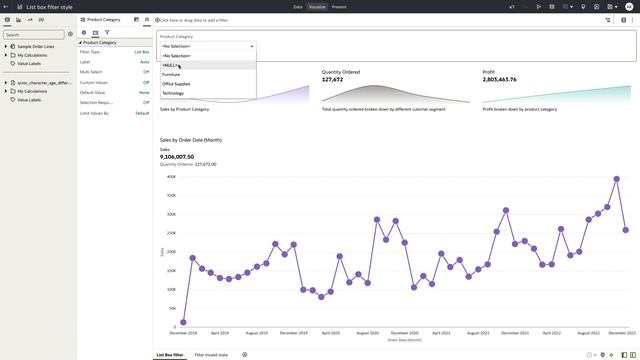Viewport: 640px width, 360px height.
Task: Click the Profit tile value 2,803,463.76
Action: tap(499, 80)
